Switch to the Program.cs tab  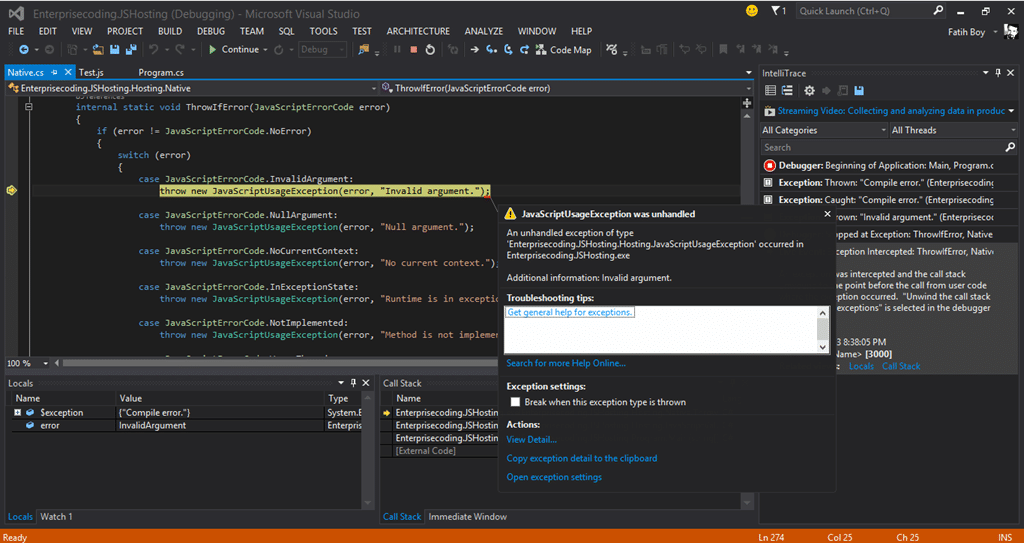(161, 73)
